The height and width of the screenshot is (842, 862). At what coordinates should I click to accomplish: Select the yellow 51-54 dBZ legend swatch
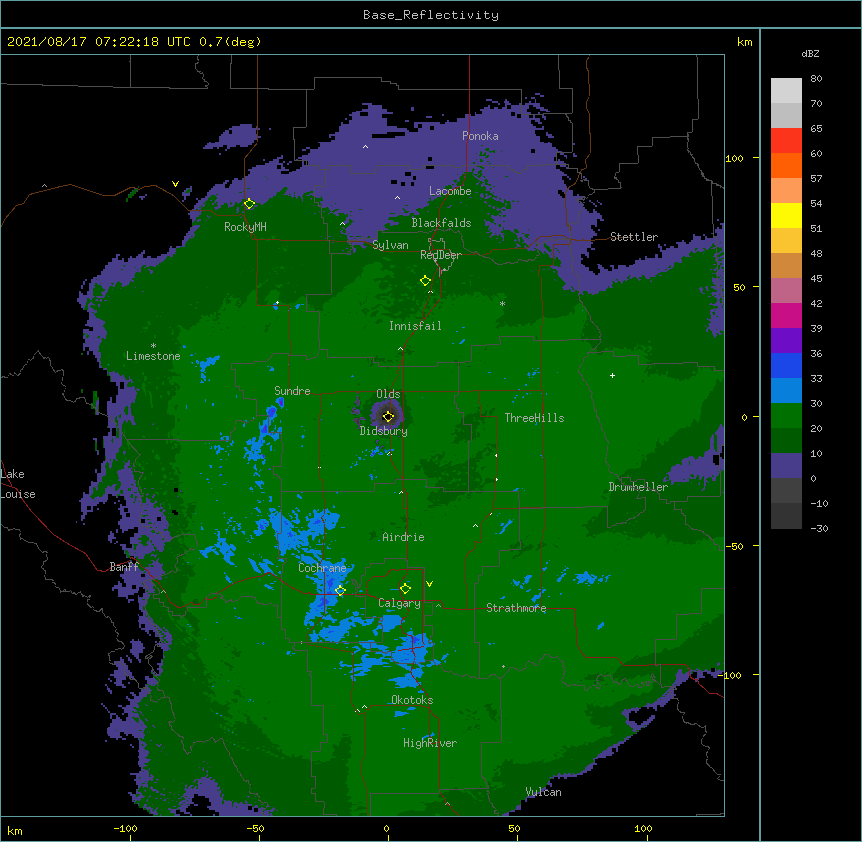tap(786, 215)
